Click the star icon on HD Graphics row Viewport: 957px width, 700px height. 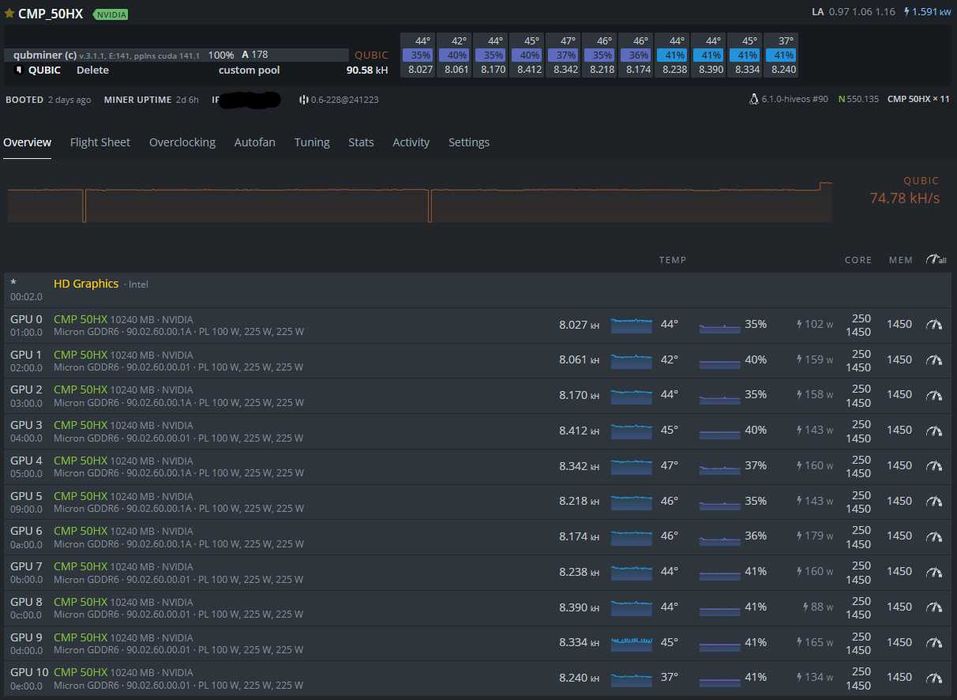click(x=13, y=282)
